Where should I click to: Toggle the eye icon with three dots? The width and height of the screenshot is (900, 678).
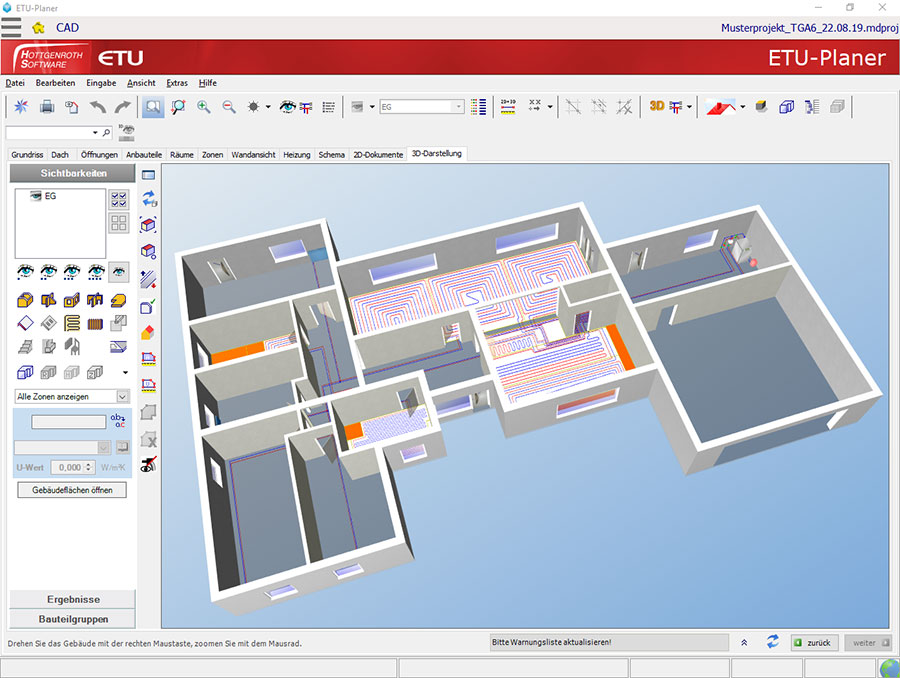(72, 272)
